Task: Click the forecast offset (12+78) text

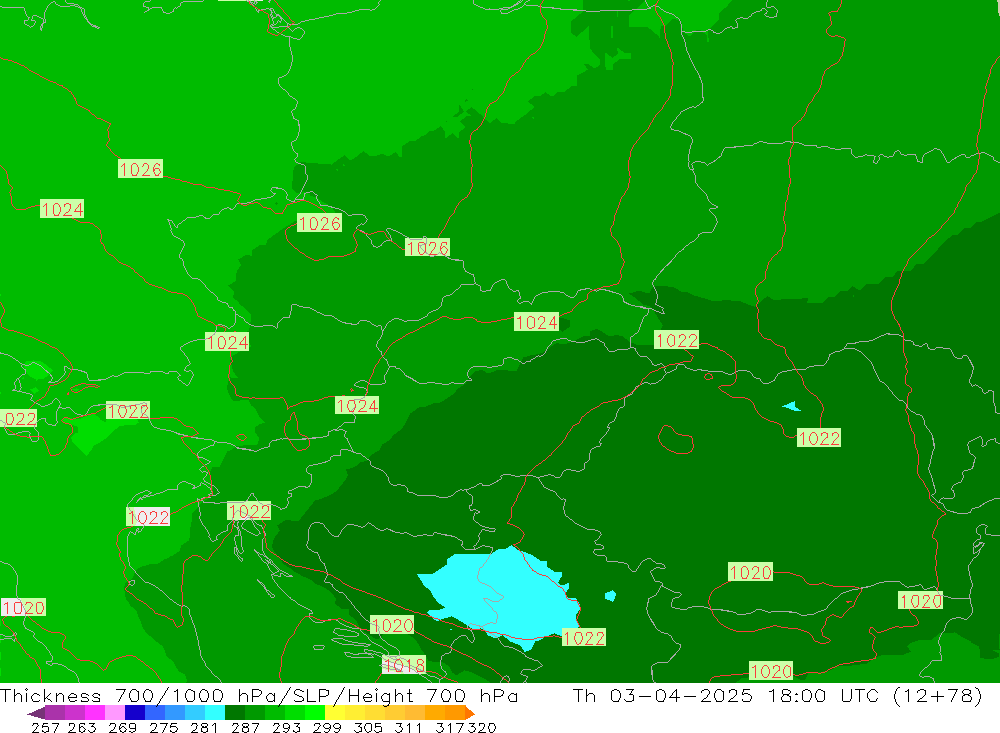Action: tap(938, 695)
